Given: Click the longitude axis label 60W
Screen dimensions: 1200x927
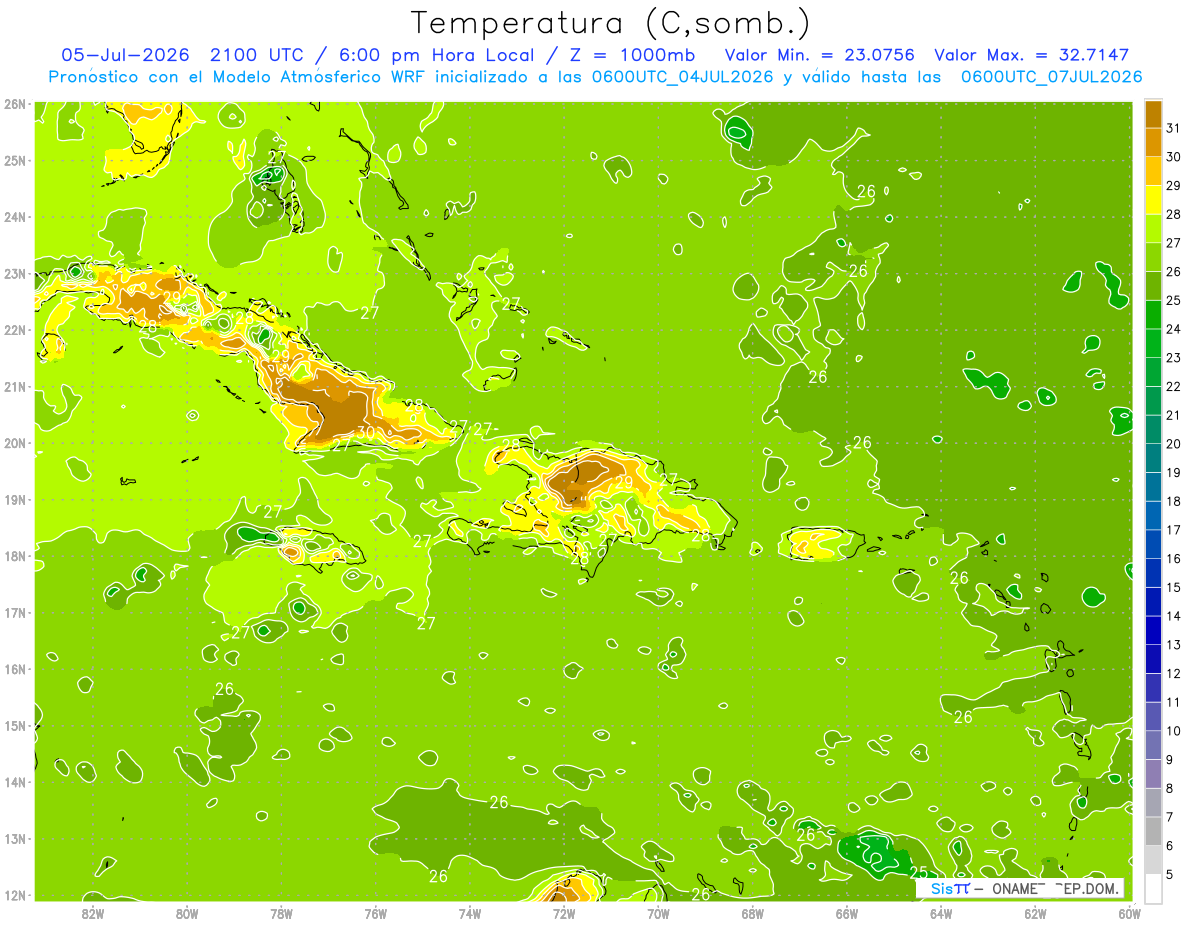Looking at the screenshot, I should point(1129,913).
